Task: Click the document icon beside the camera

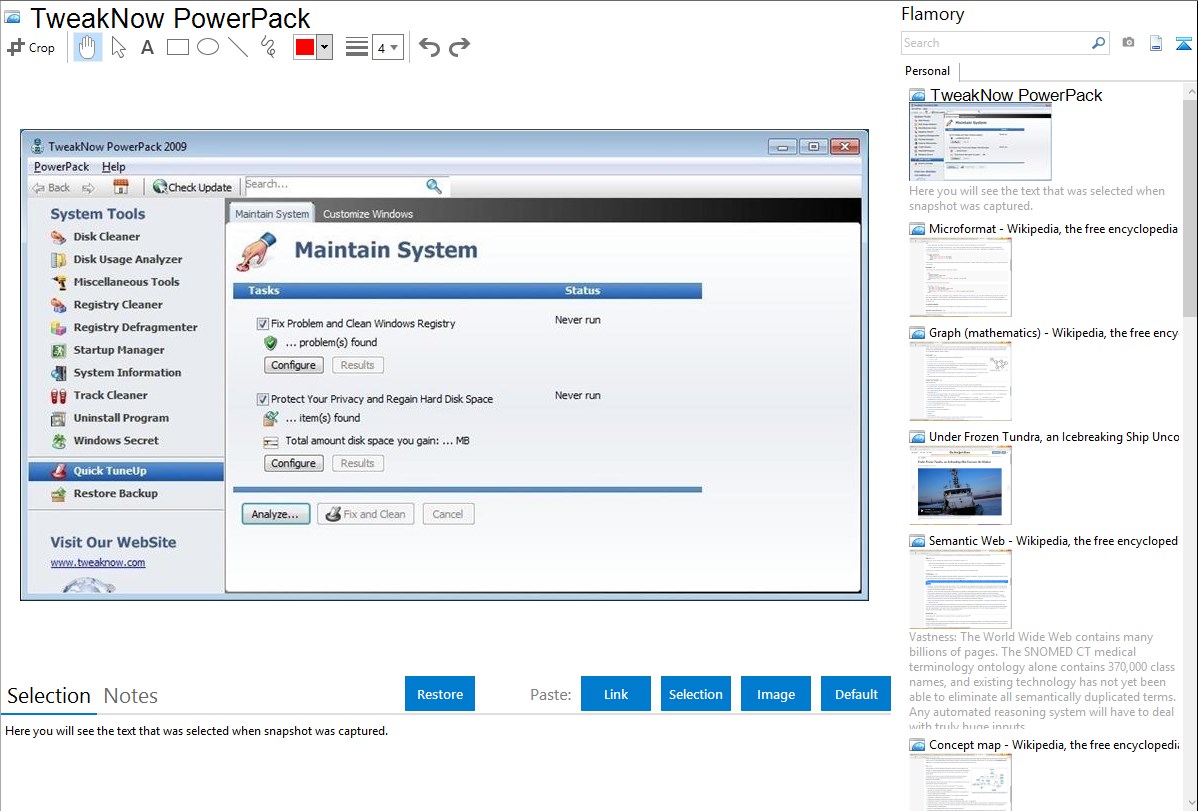Action: click(x=1156, y=43)
